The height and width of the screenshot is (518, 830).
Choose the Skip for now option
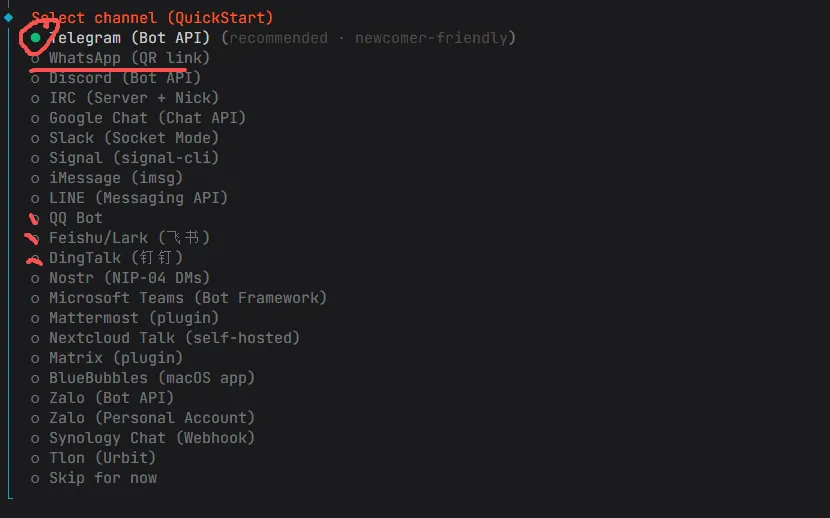pos(102,478)
